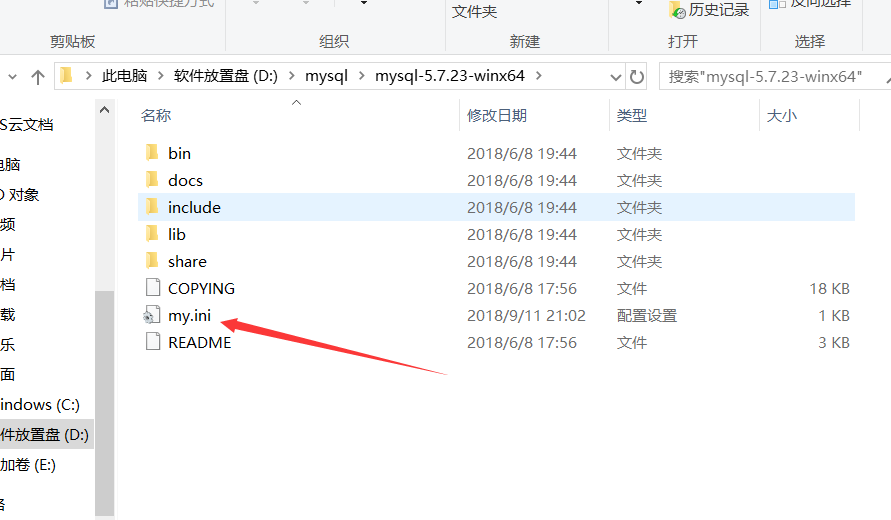This screenshot has height=520, width=891.
Task: Click COPYING size 18 KB
Action: pyautogui.click(x=830, y=289)
